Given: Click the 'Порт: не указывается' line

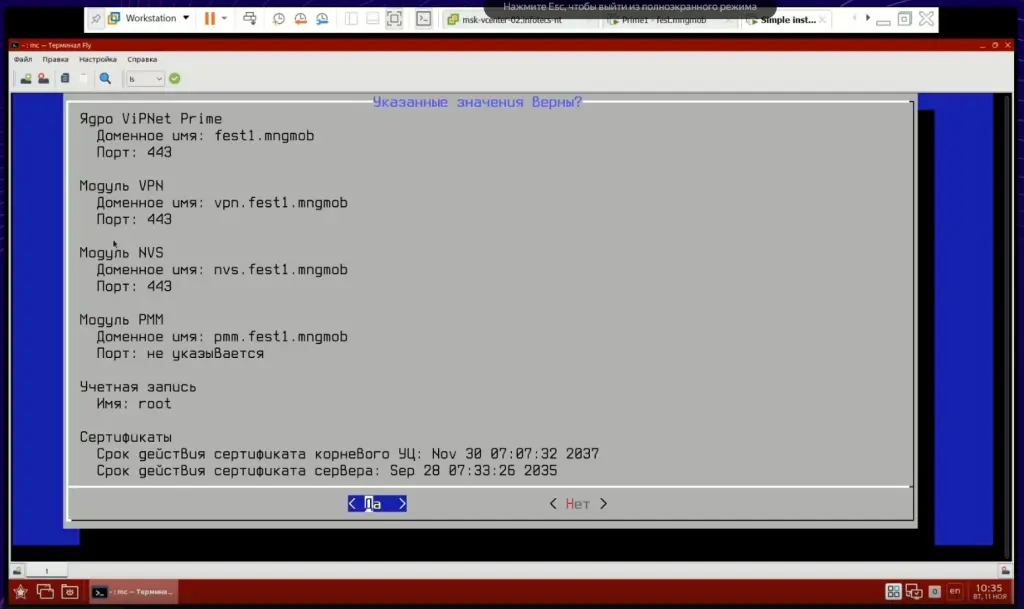Looking at the screenshot, I should 180,354.
